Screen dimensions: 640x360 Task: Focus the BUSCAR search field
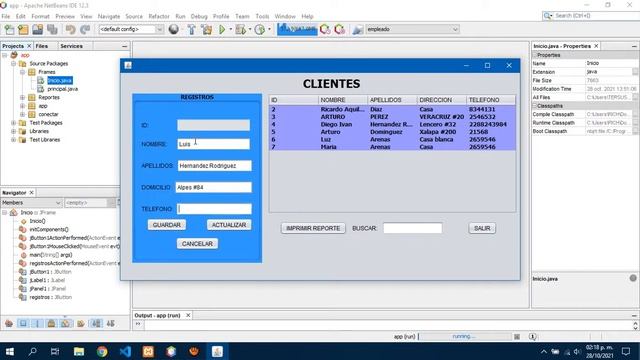point(412,228)
